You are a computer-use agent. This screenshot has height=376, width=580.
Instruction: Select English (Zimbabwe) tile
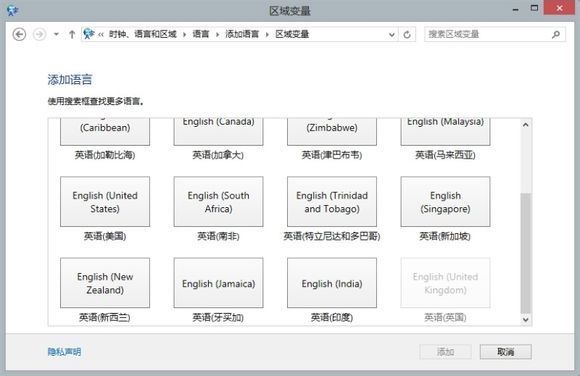click(x=332, y=132)
